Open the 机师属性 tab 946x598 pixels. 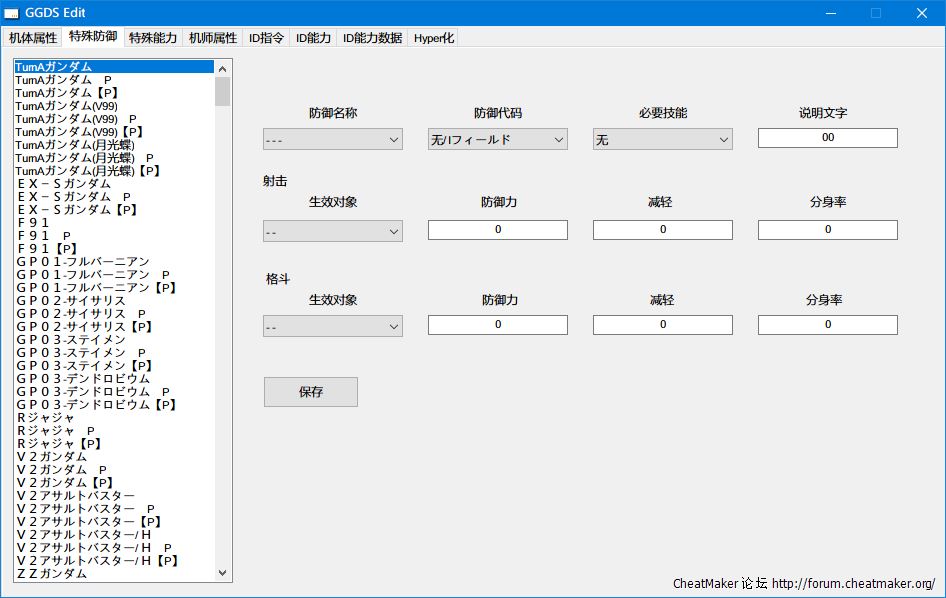coord(213,38)
